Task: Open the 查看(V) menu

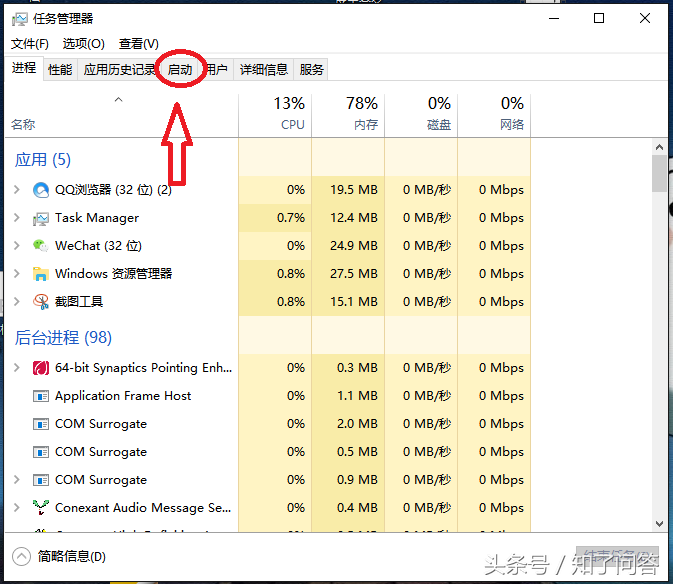Action: pos(139,43)
